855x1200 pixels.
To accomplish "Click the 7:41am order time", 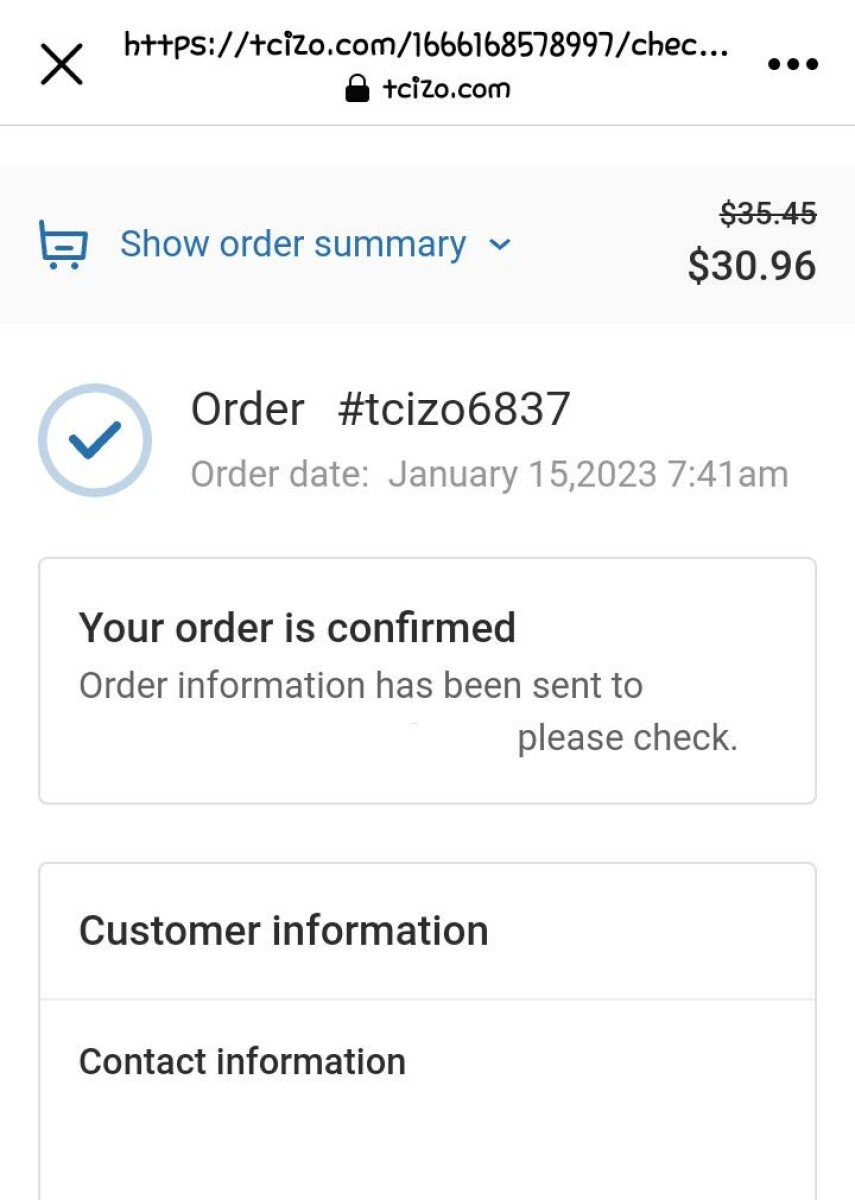I will 728,474.
